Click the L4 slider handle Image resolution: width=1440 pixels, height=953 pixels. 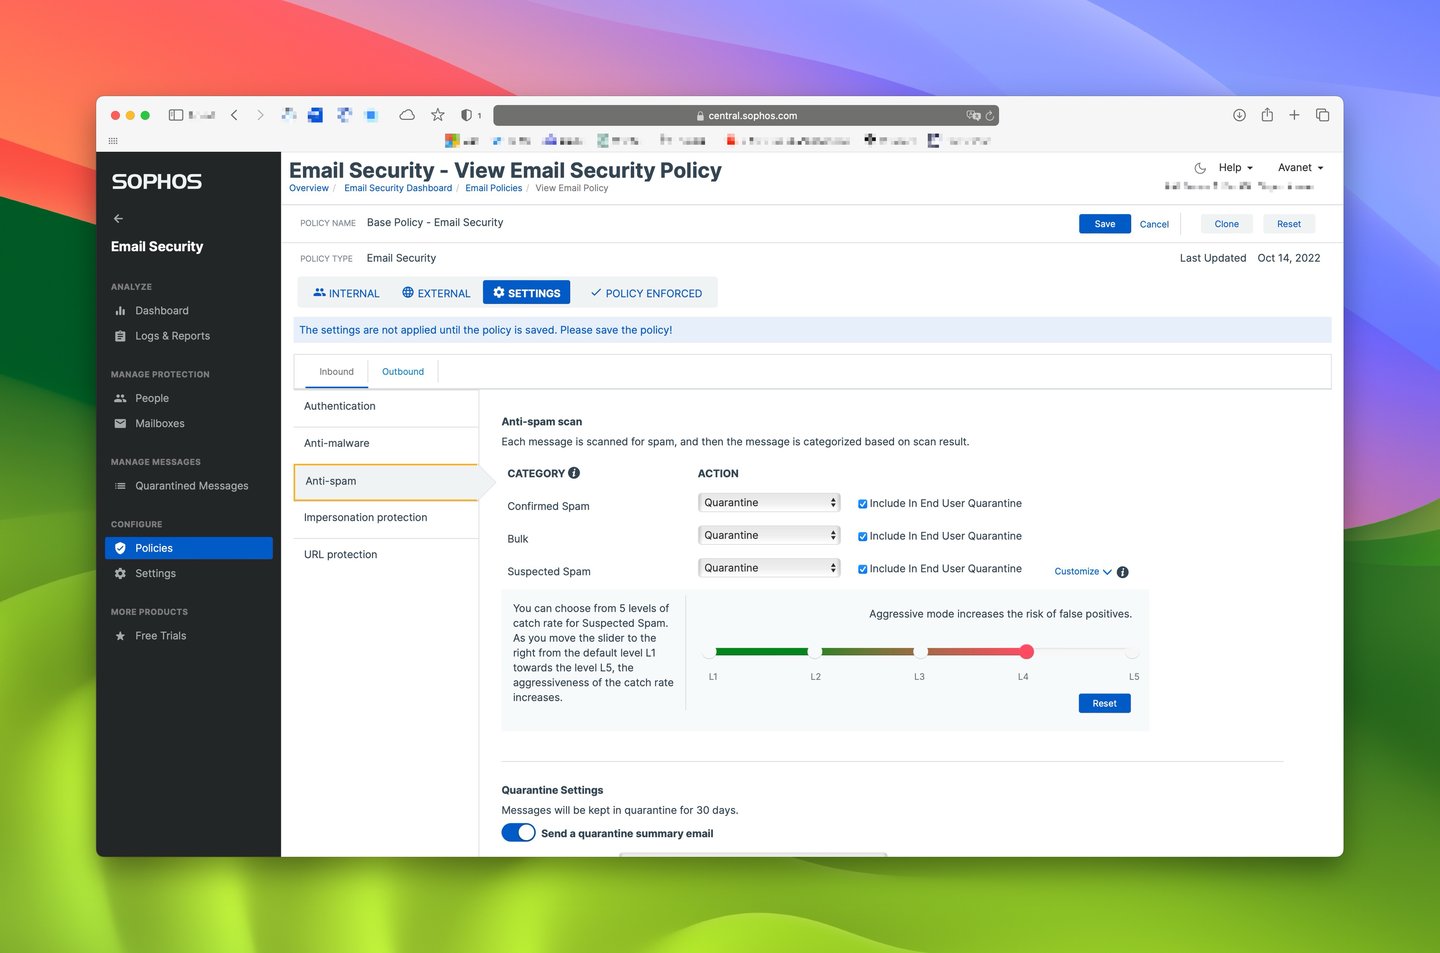coord(1026,652)
